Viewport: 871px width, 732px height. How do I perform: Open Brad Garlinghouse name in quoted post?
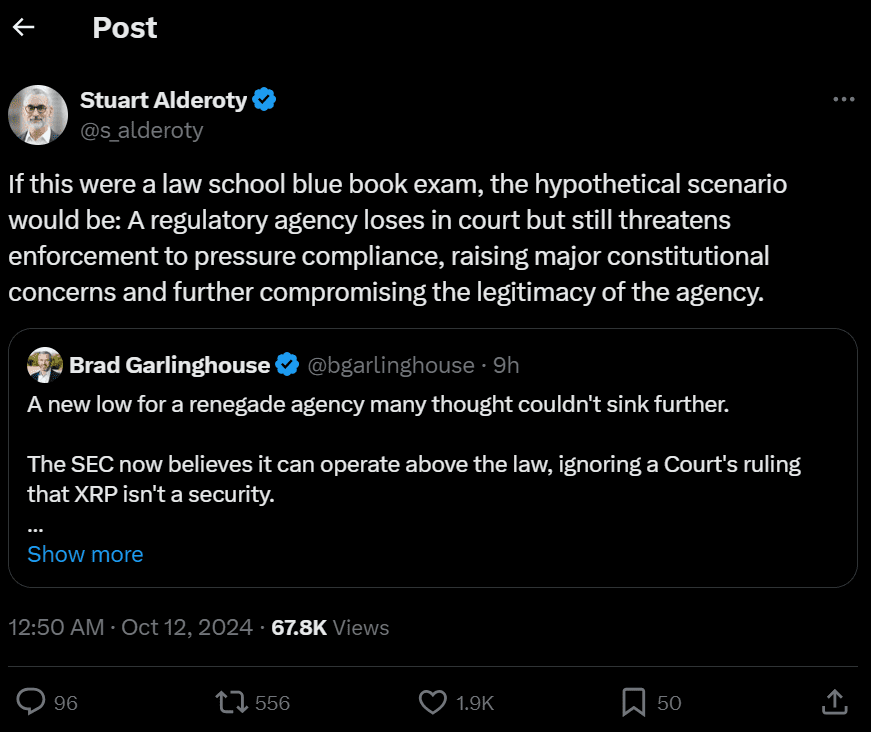click(169, 365)
